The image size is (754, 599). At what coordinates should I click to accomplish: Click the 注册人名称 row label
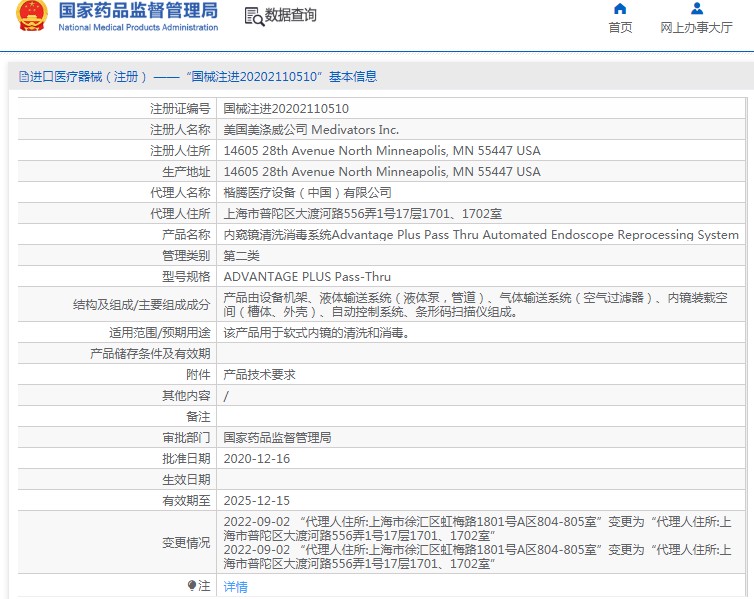180,130
